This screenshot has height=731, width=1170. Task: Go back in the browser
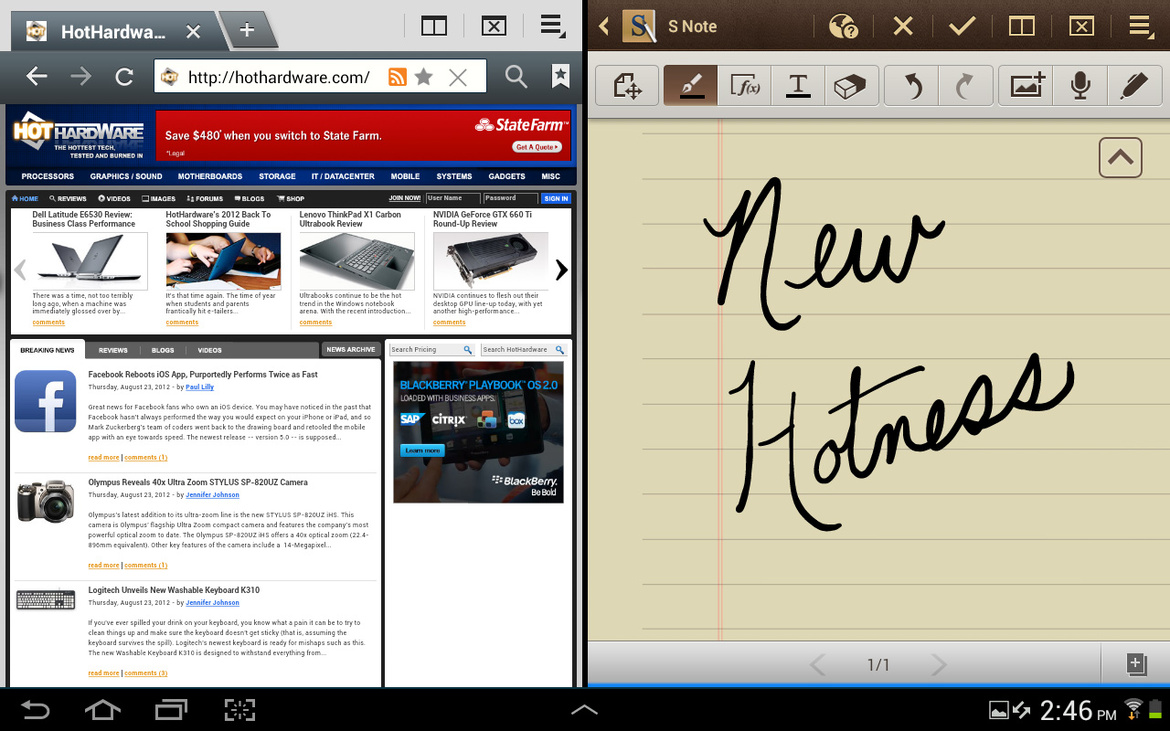37,76
